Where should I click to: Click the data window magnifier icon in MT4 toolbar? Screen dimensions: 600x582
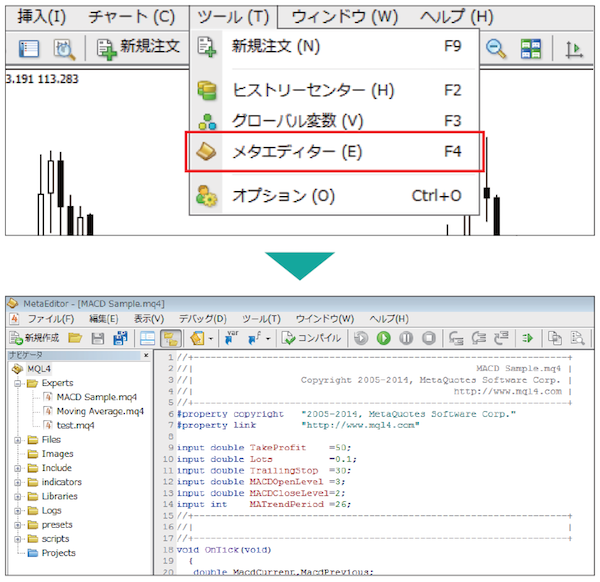[64, 49]
